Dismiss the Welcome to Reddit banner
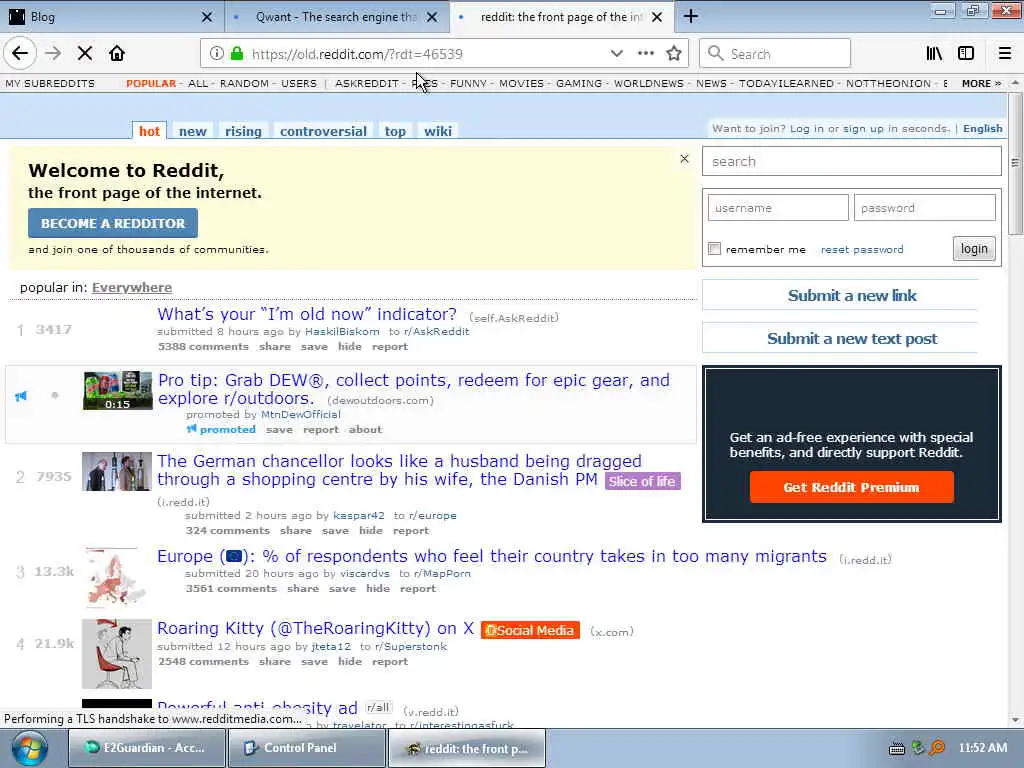Viewport: 1024px width, 768px height. [x=684, y=159]
